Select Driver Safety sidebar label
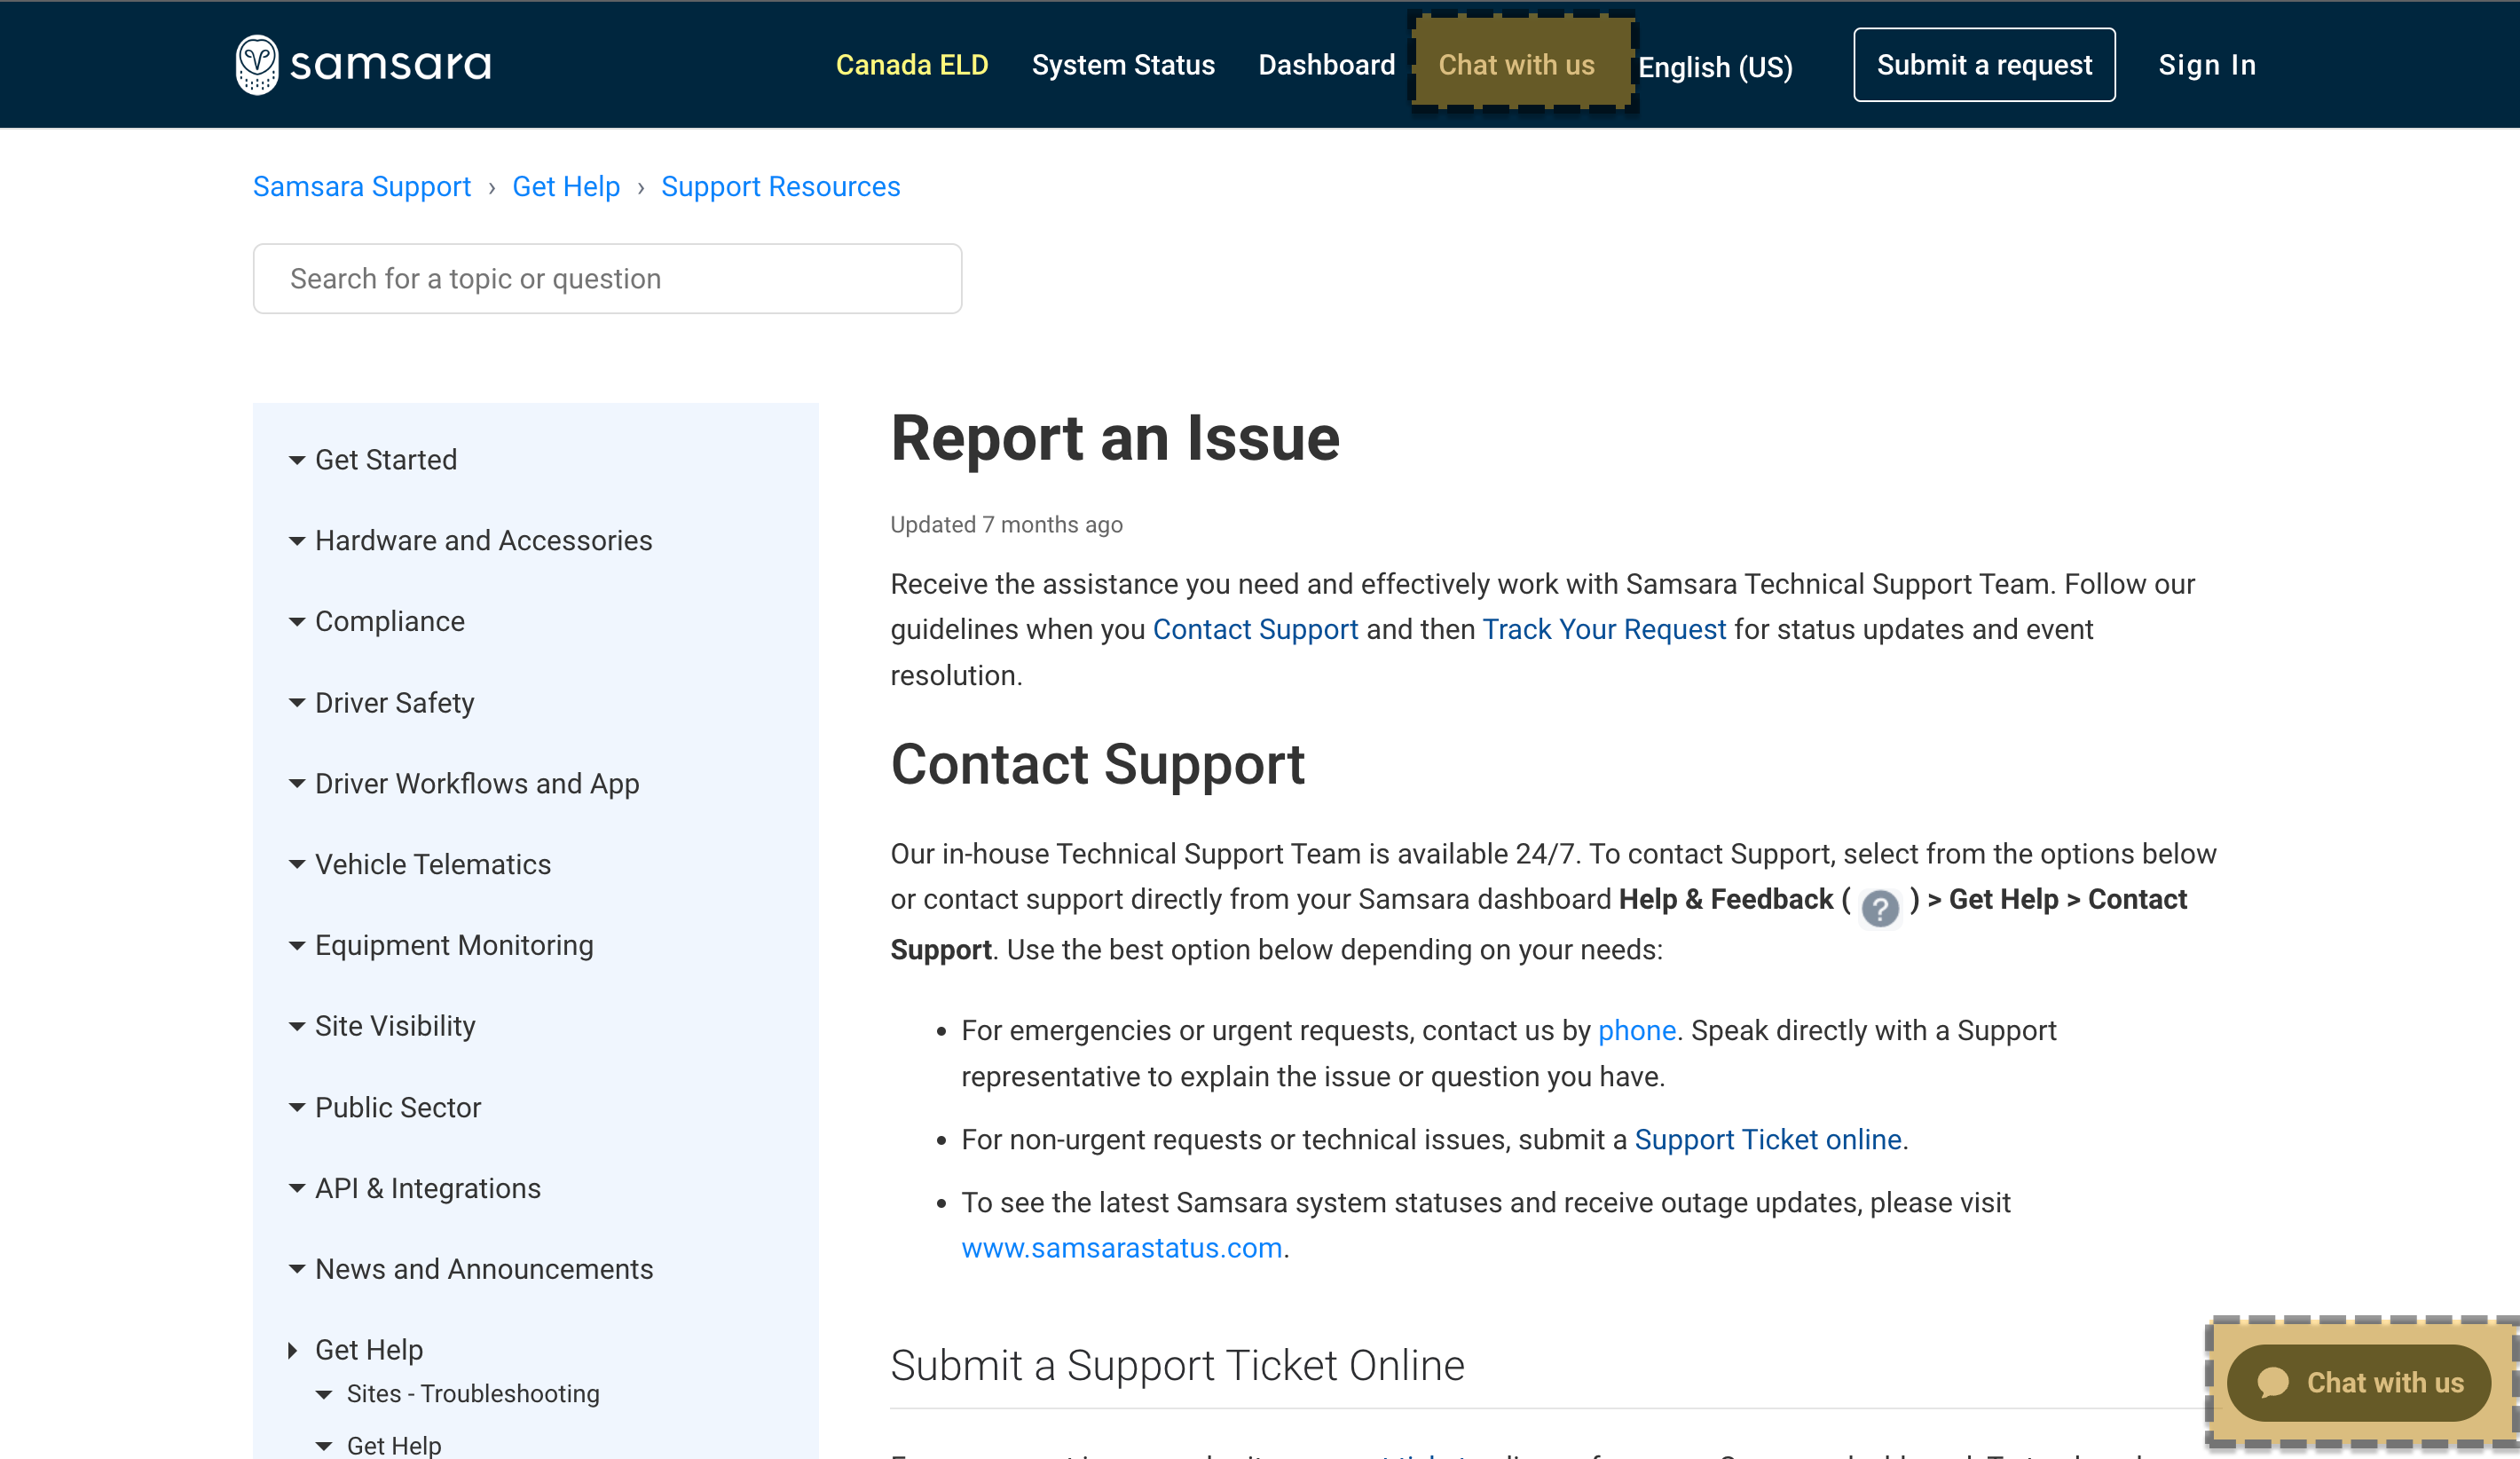Image resolution: width=2520 pixels, height=1459 pixels. pos(395,703)
